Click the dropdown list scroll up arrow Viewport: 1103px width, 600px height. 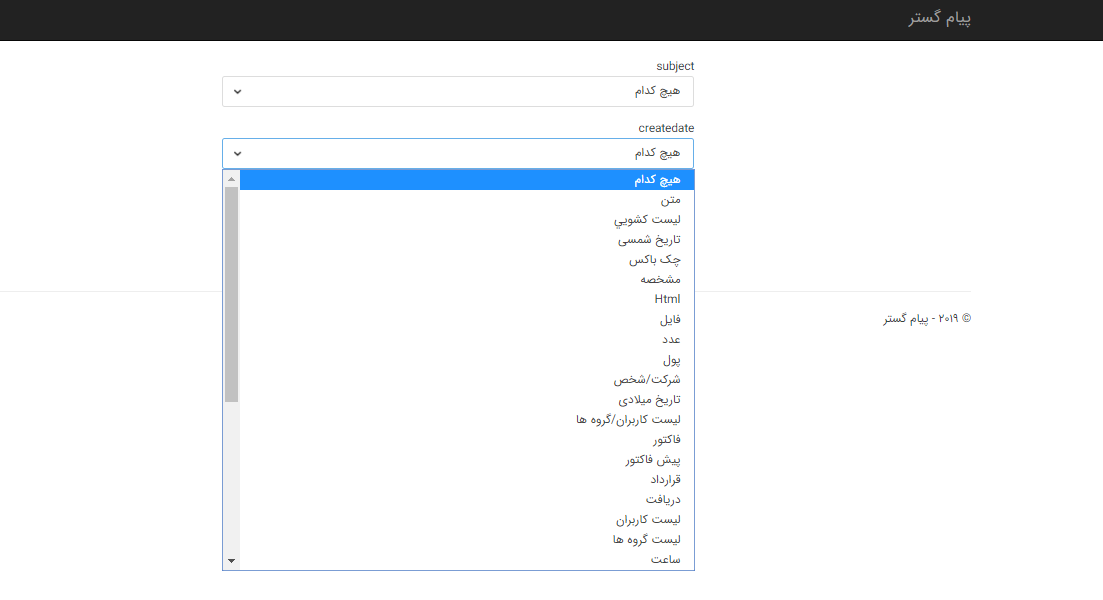[x=231, y=179]
